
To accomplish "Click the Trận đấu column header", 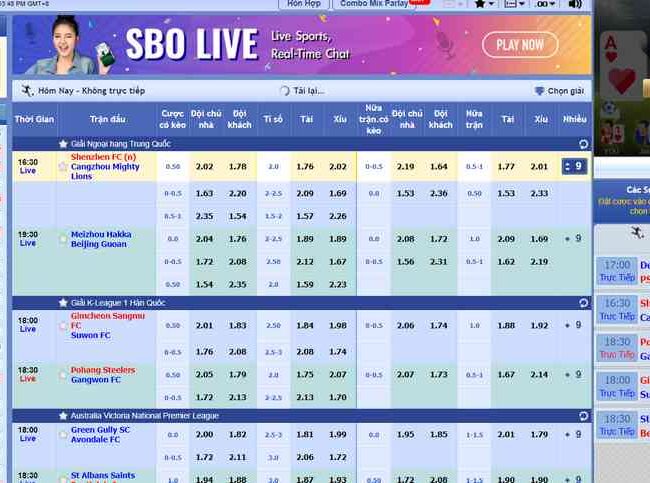I will tap(108, 119).
